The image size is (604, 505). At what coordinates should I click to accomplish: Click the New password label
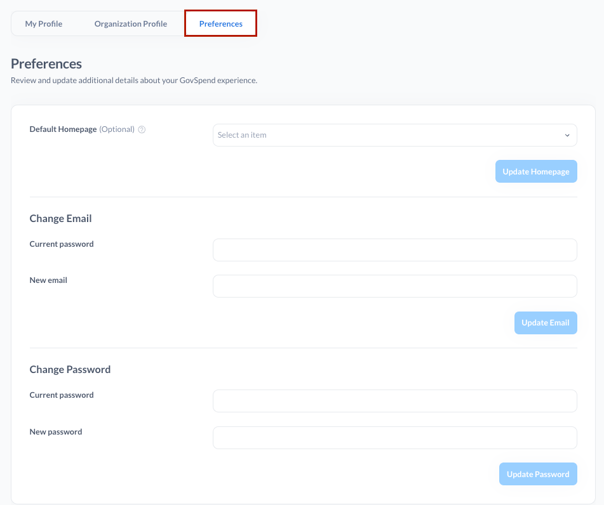point(56,432)
